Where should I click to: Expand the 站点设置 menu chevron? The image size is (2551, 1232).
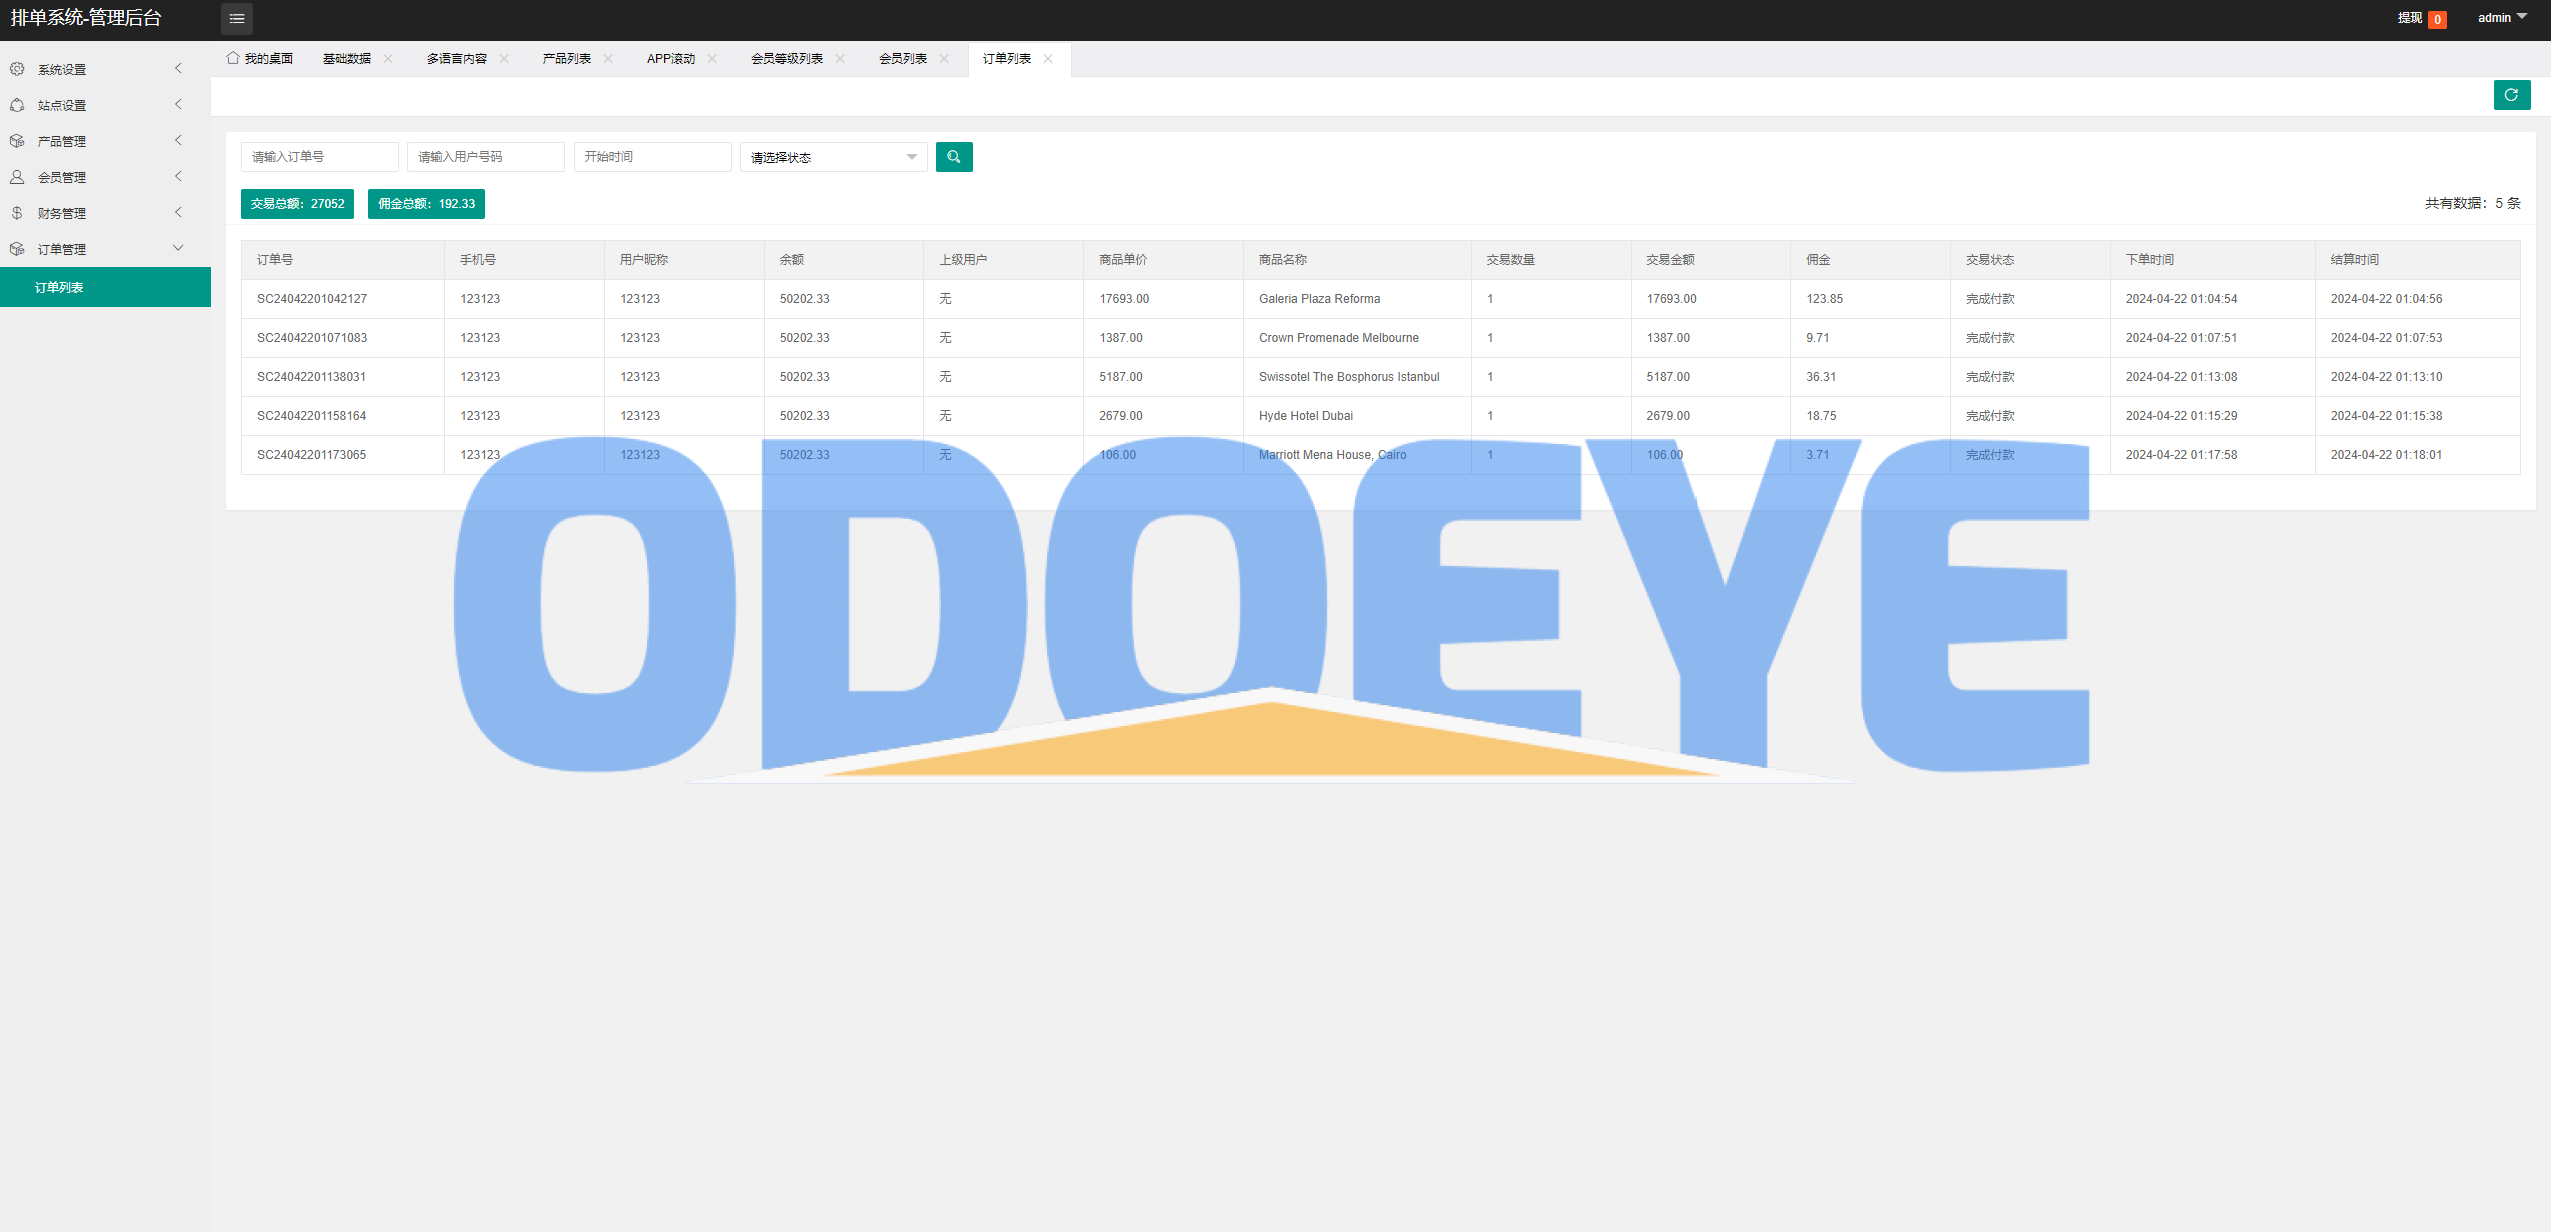179,105
